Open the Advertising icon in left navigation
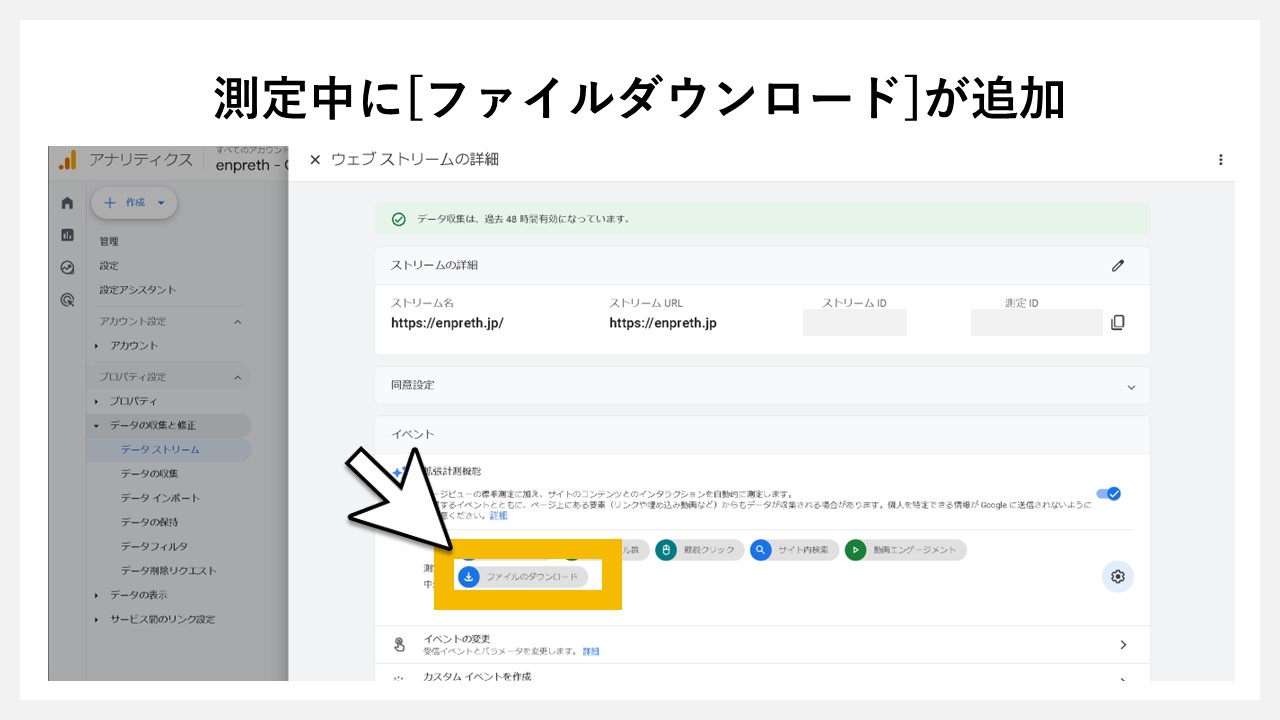The width and height of the screenshot is (1280, 720). point(66,296)
